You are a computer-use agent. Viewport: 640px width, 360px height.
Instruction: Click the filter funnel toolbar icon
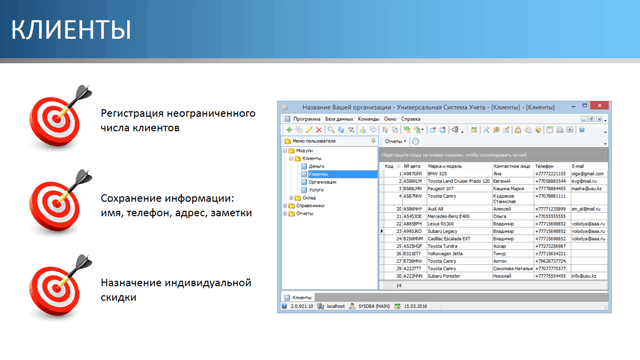tap(351, 130)
